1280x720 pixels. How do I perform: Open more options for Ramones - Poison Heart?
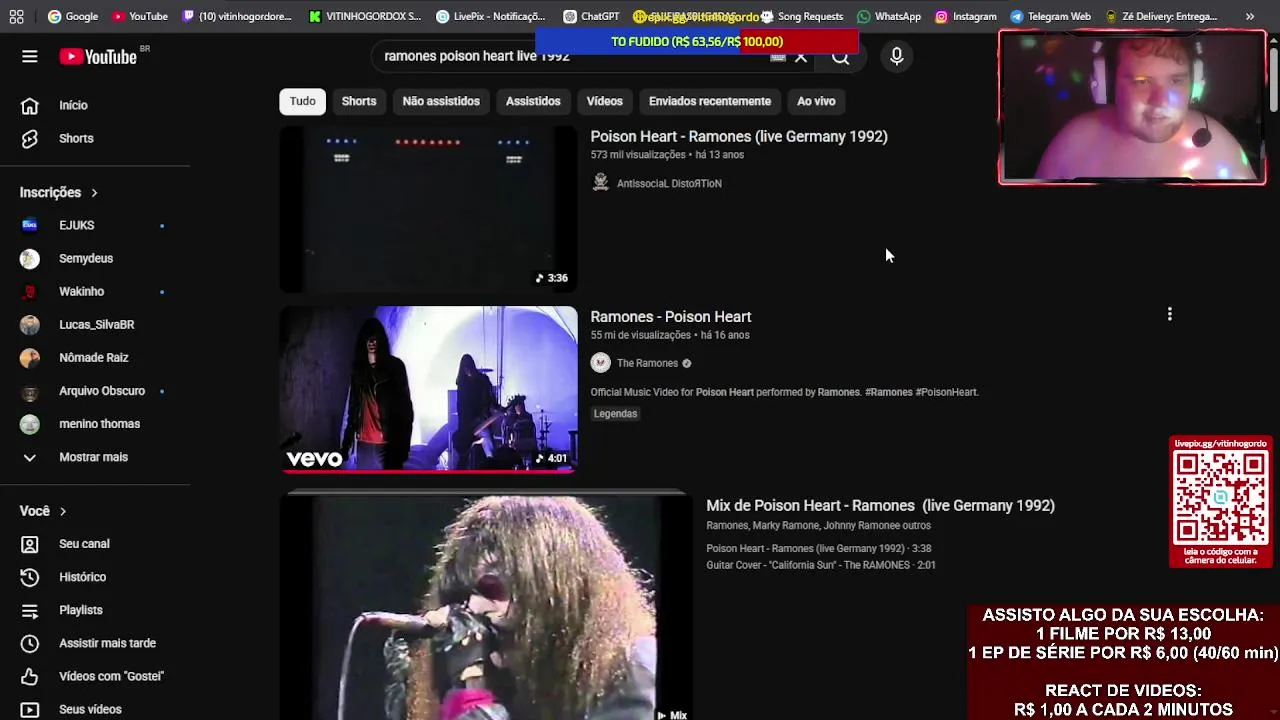click(x=1169, y=315)
